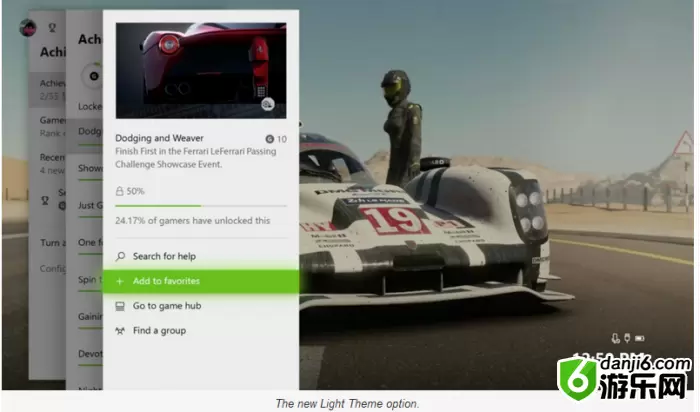Click the controller status icon
Viewport: 700px width, 412px height.
(x=627, y=338)
